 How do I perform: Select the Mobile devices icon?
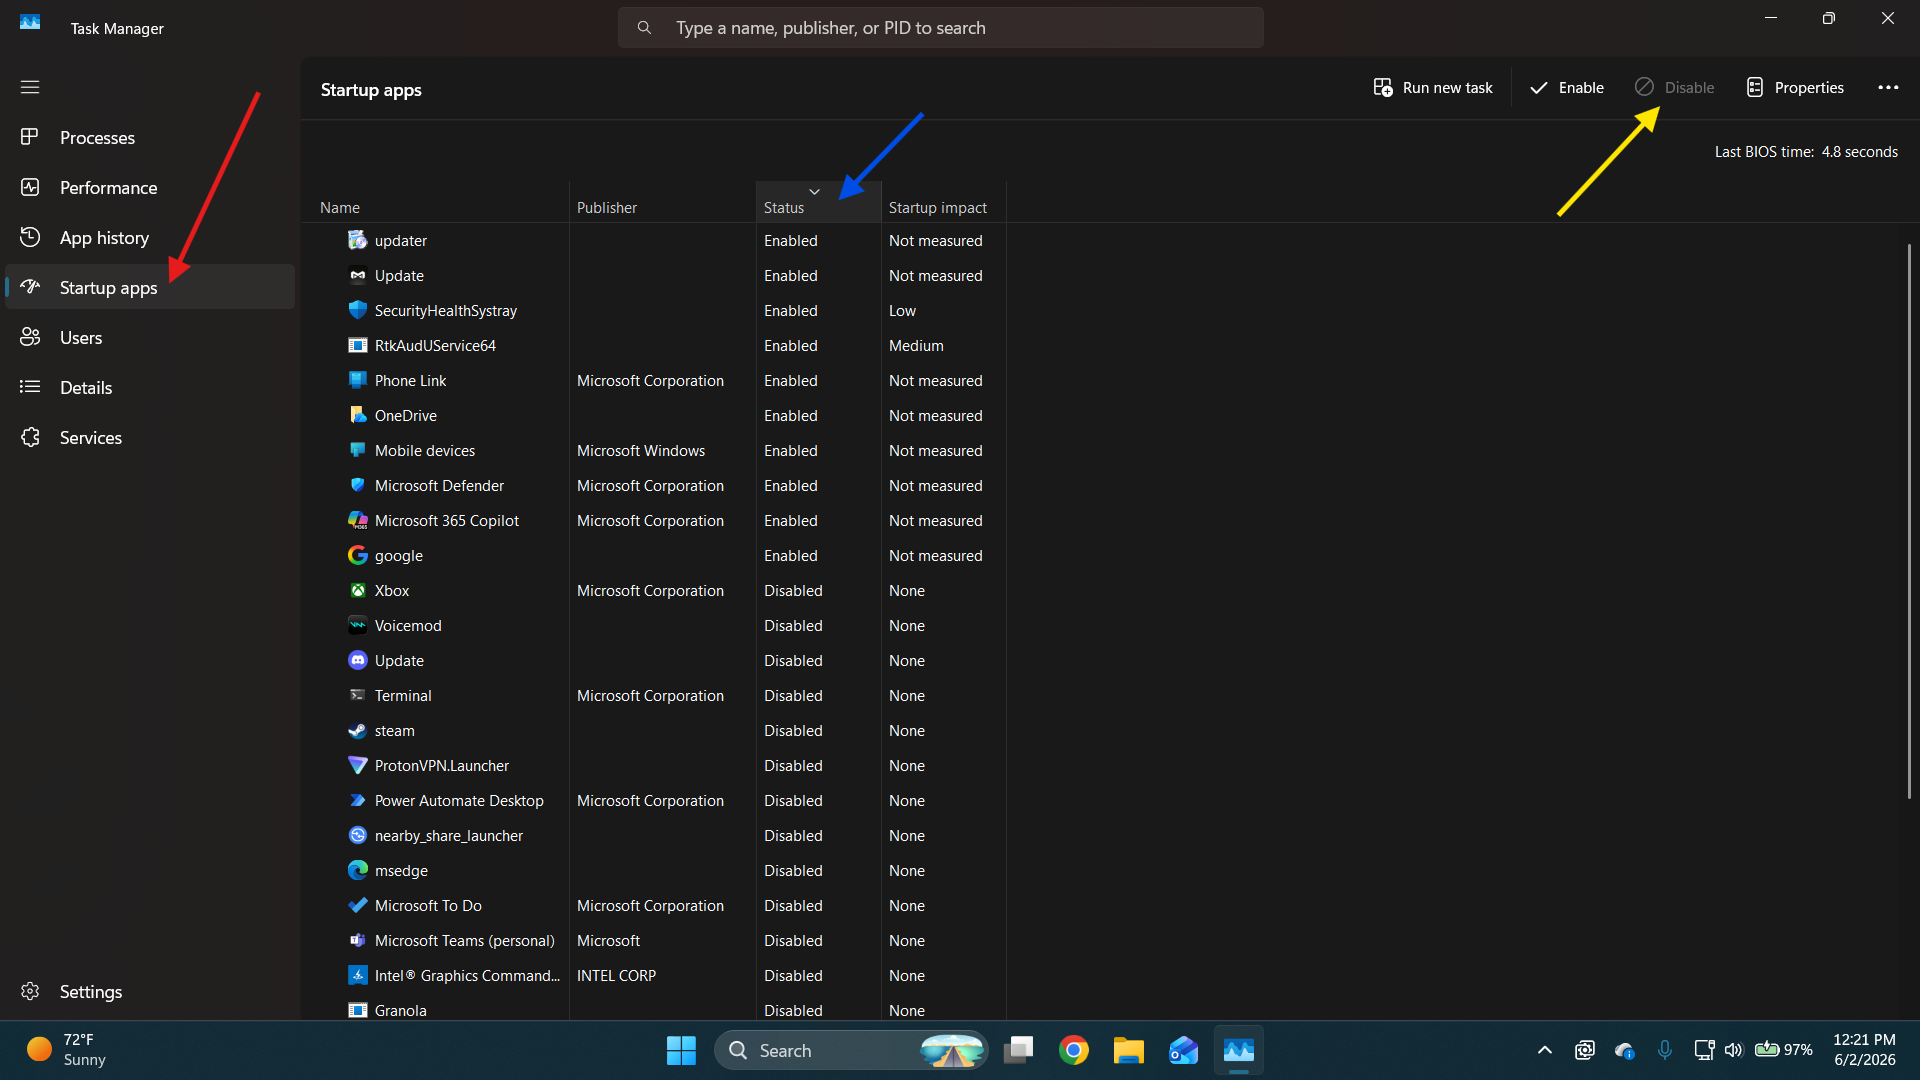click(x=357, y=450)
